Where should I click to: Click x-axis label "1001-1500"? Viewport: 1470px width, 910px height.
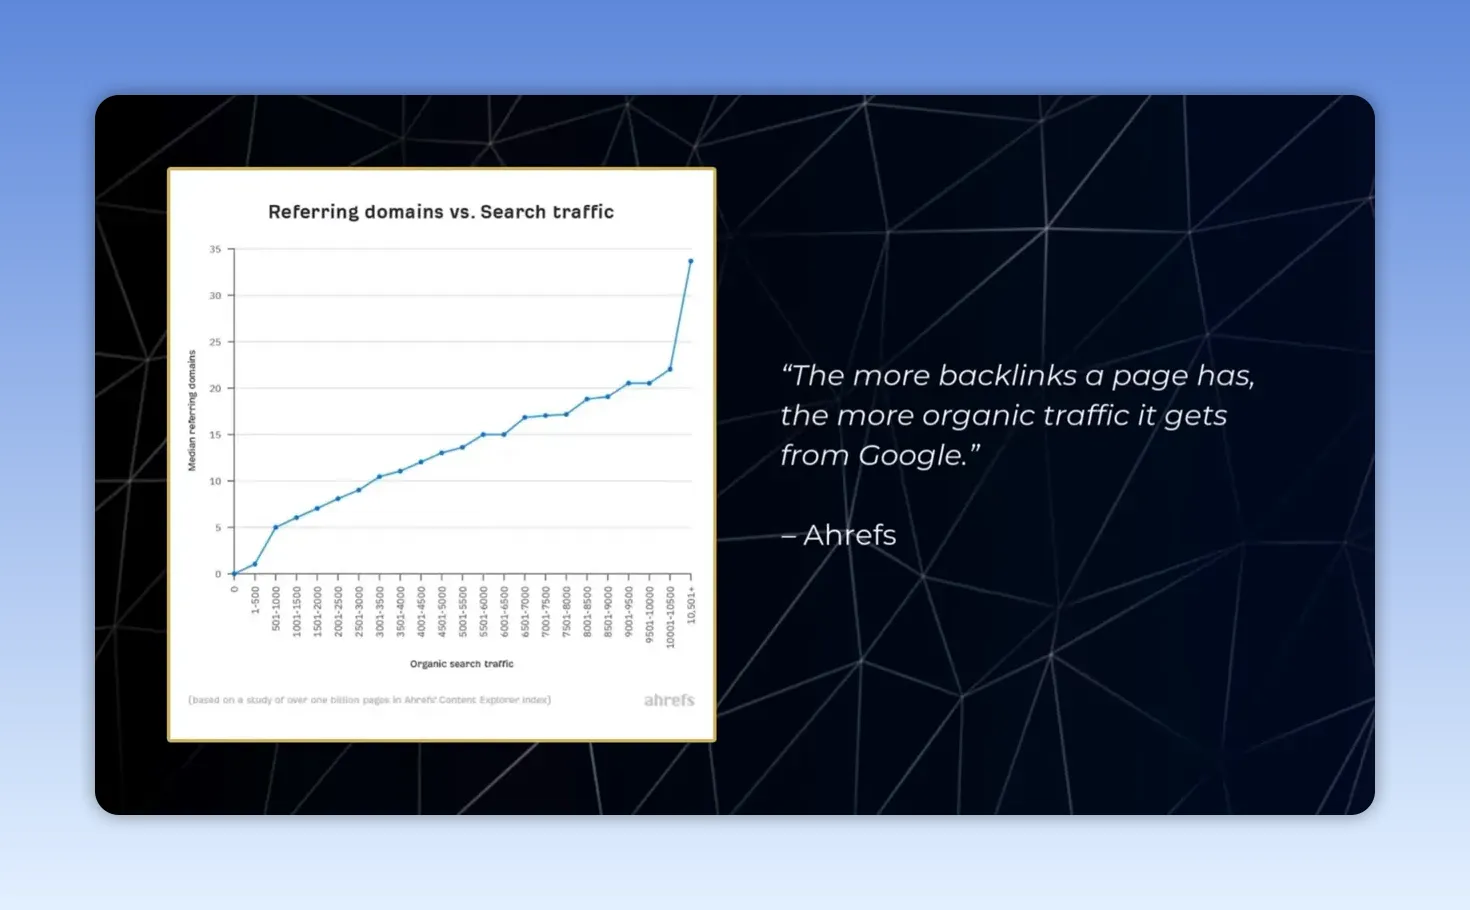[x=297, y=612]
